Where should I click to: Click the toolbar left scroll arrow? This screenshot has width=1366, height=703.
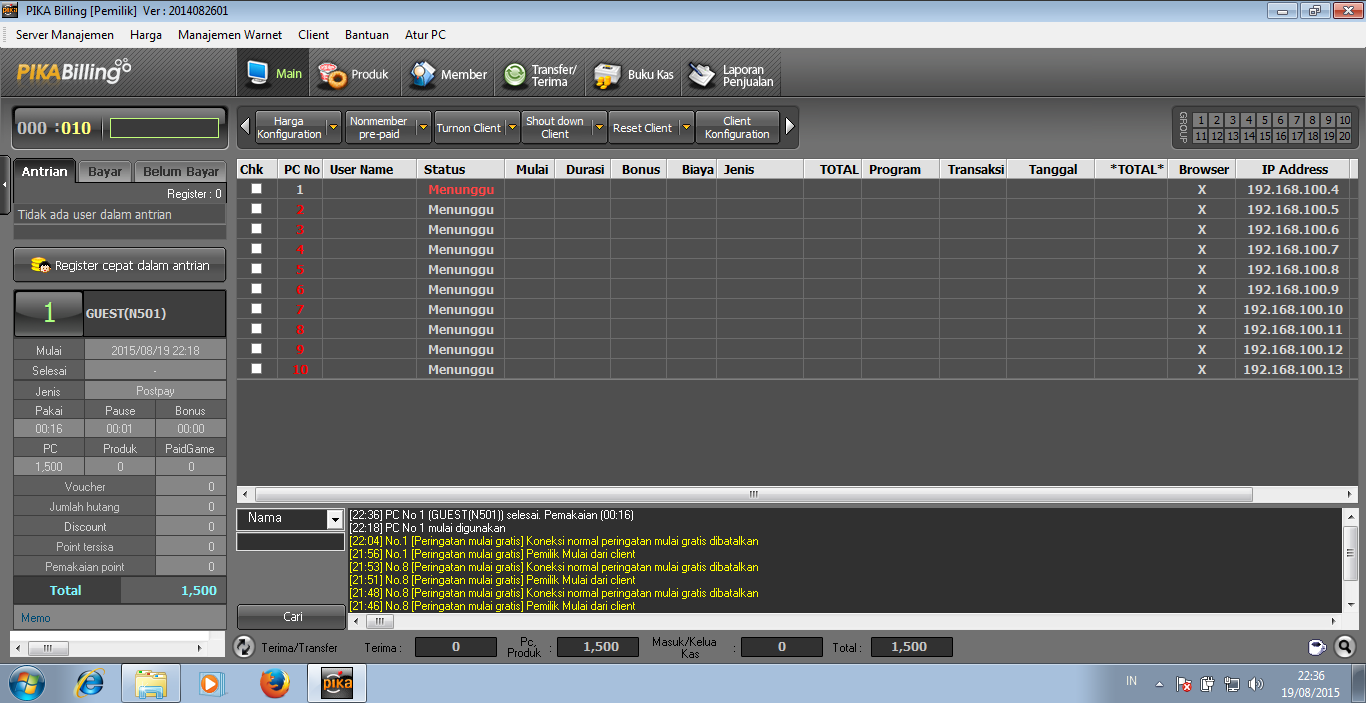245,127
